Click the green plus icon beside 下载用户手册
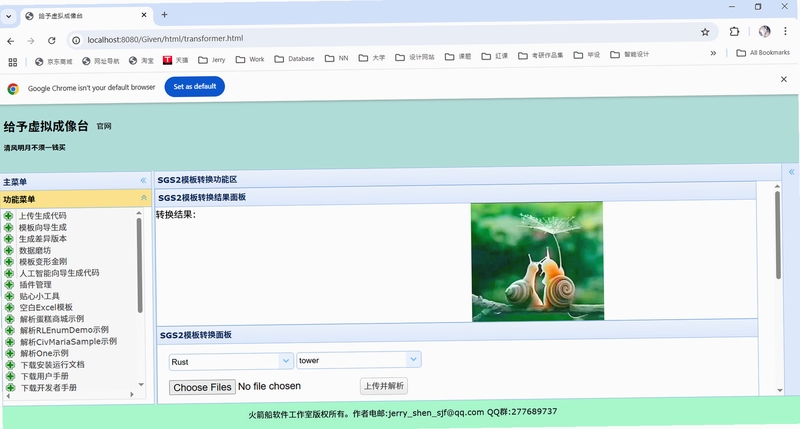Screen dimensions: 800x429 [10, 376]
